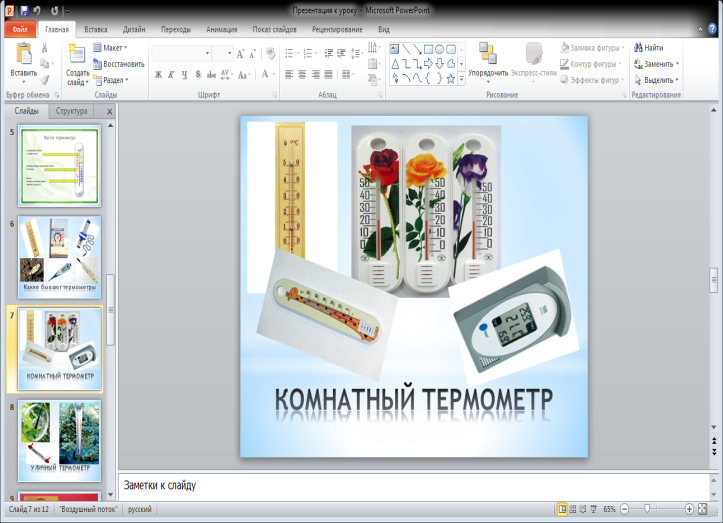Click the Reset (Восстановить) button
This screenshot has width=723, height=523.
(x=118, y=64)
